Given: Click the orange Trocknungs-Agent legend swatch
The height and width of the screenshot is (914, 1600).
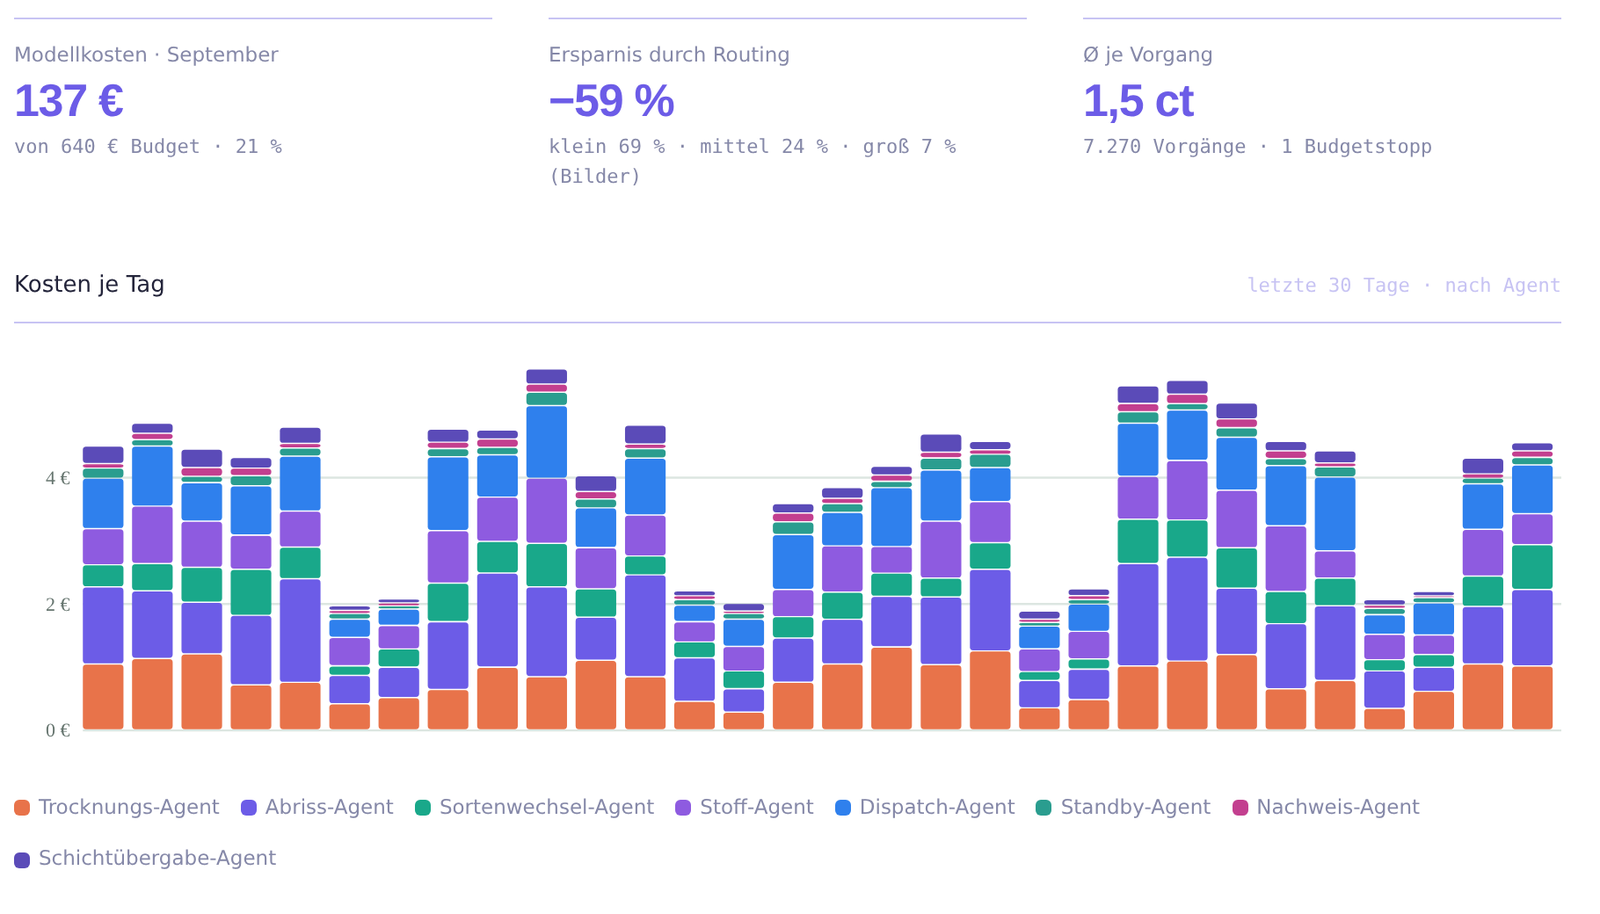Looking at the screenshot, I should pyautogui.click(x=22, y=808).
